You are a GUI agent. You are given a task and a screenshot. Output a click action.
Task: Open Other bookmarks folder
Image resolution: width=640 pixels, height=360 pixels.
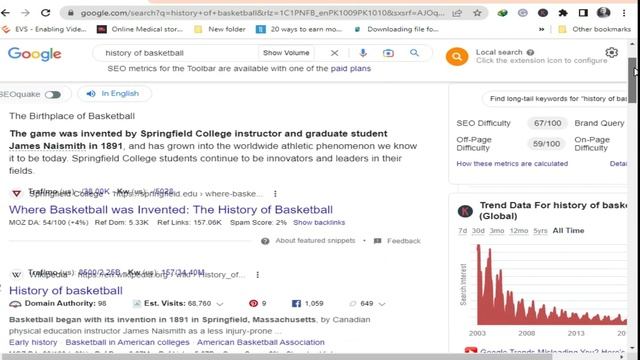coord(594,29)
